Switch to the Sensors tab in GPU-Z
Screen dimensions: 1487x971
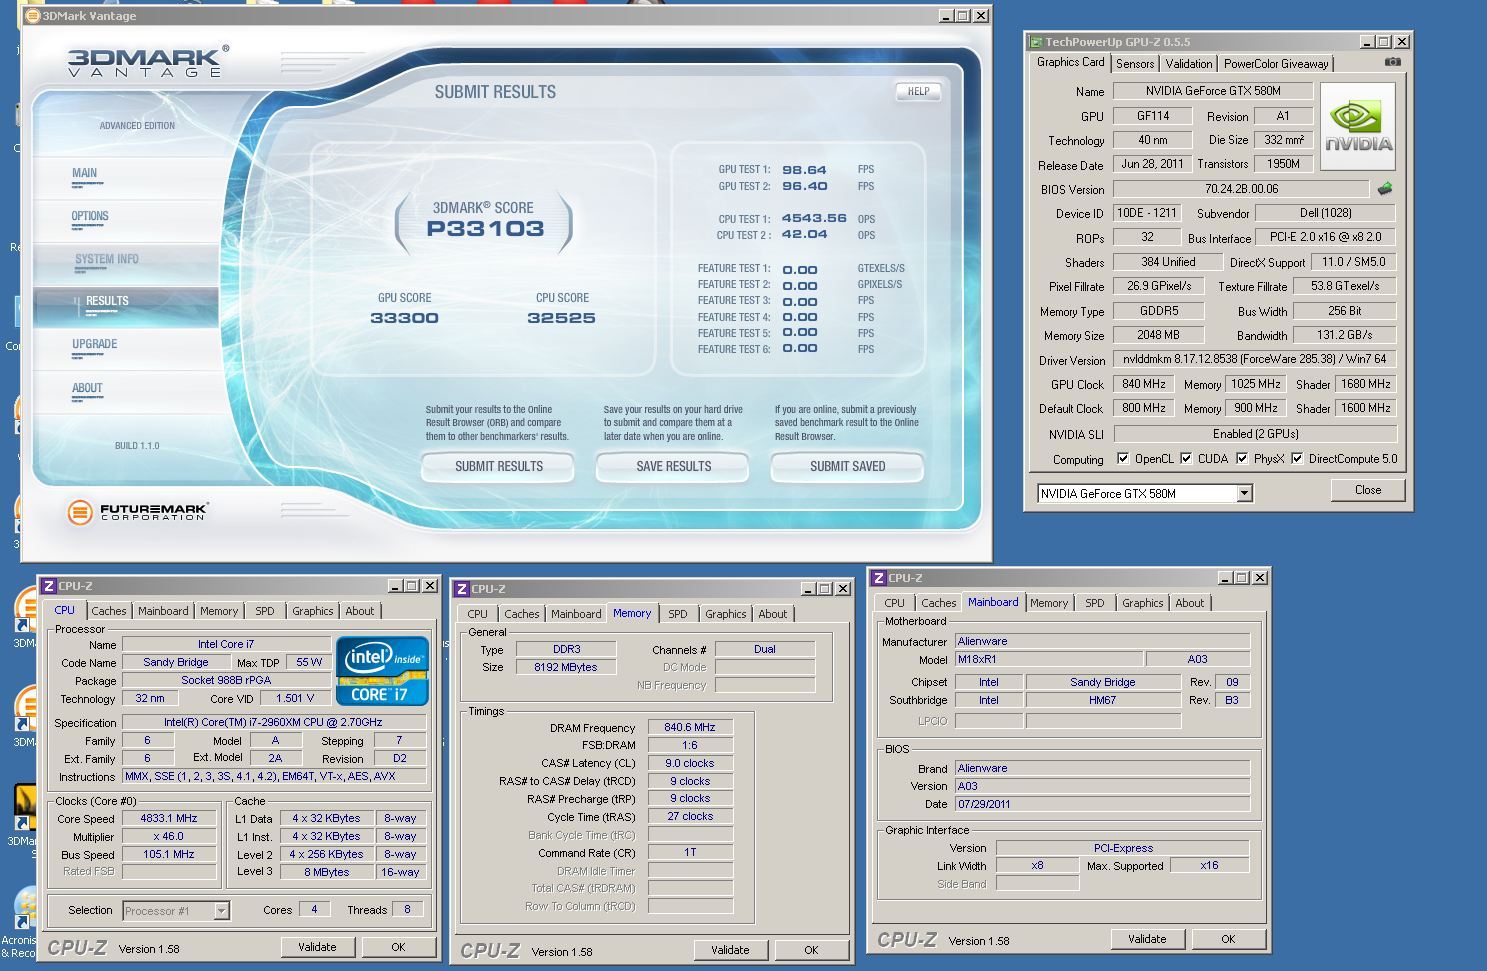1135,64
